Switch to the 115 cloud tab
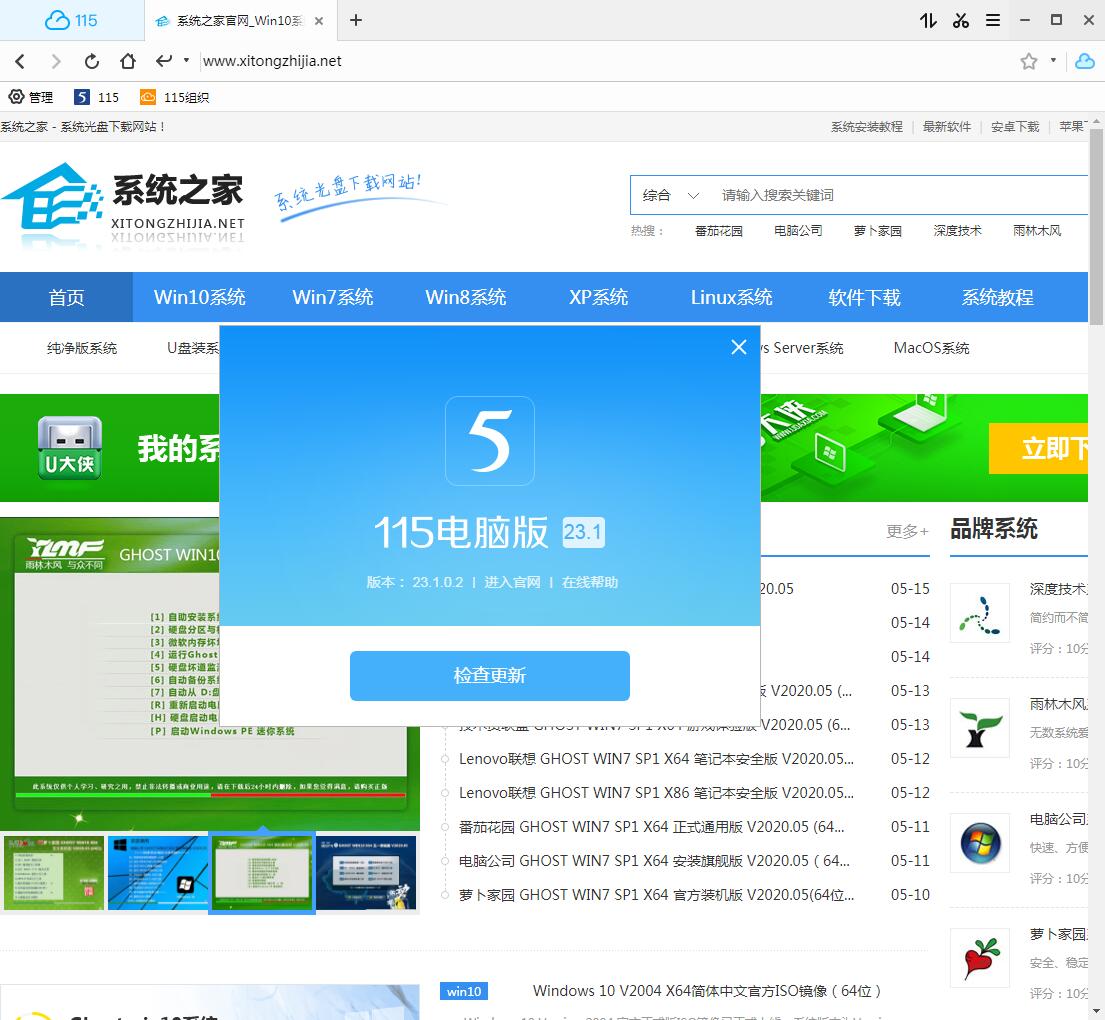 (72, 20)
